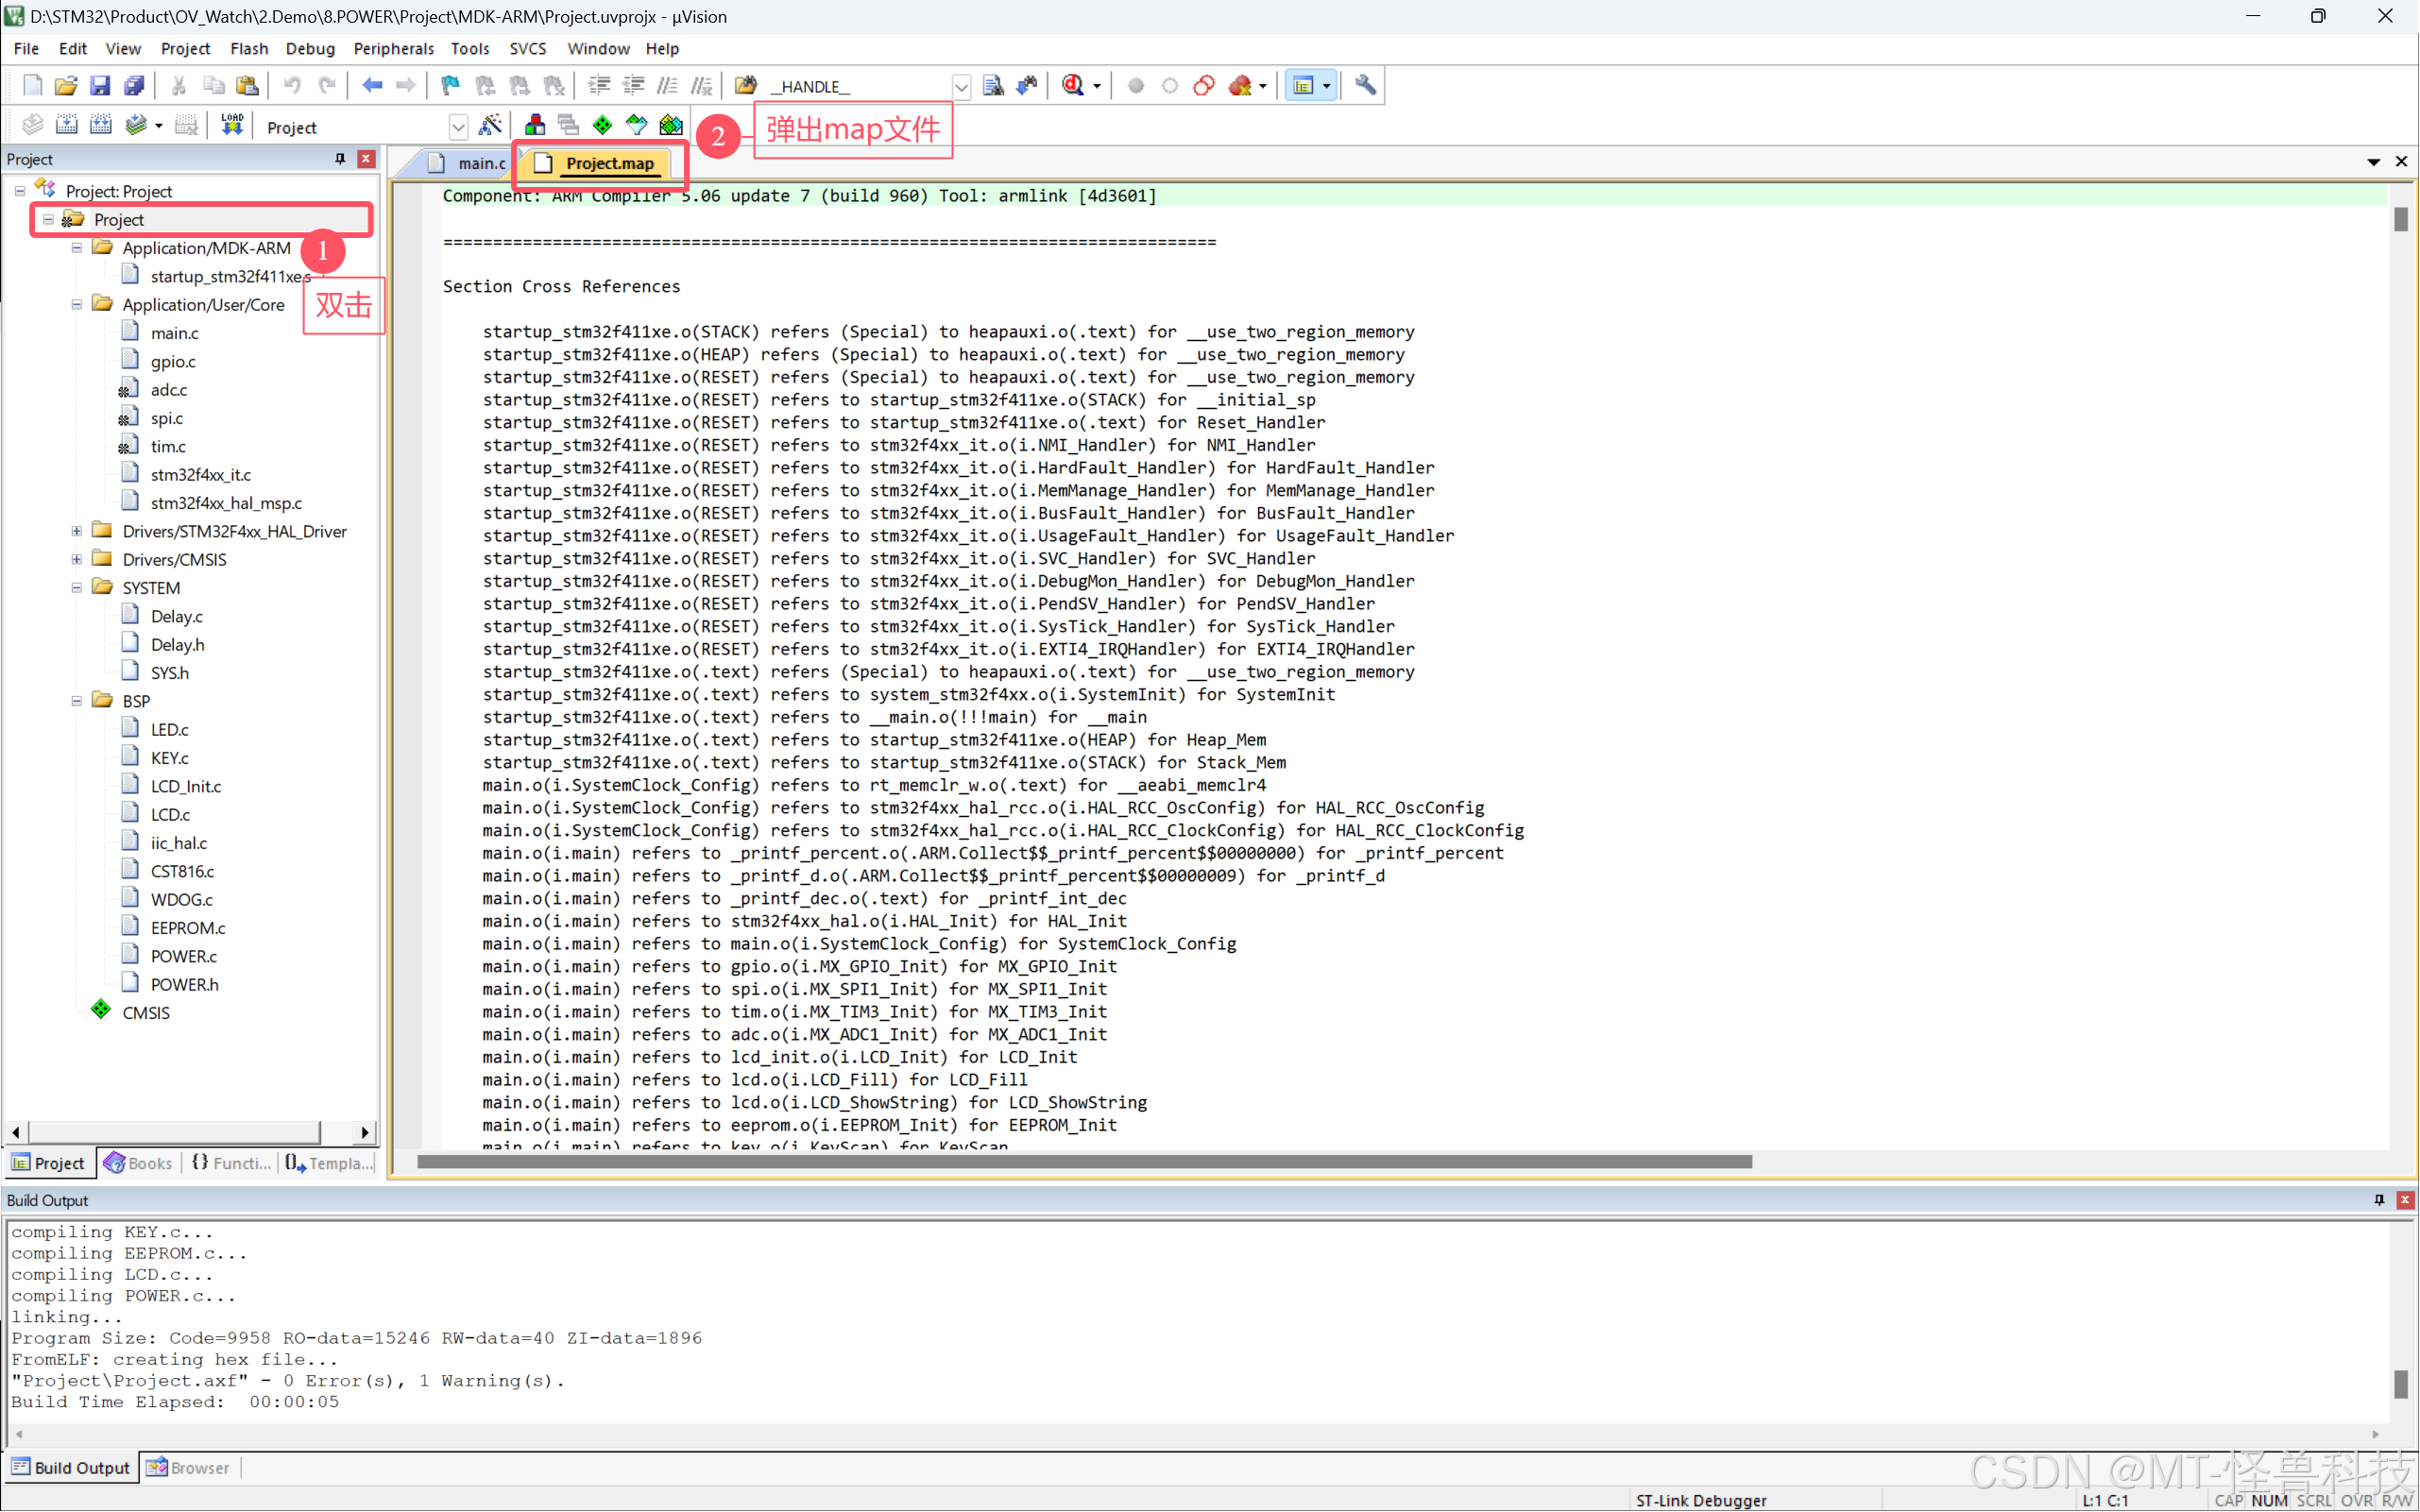
Task: Click the Build target icon
Action: coord(67,126)
